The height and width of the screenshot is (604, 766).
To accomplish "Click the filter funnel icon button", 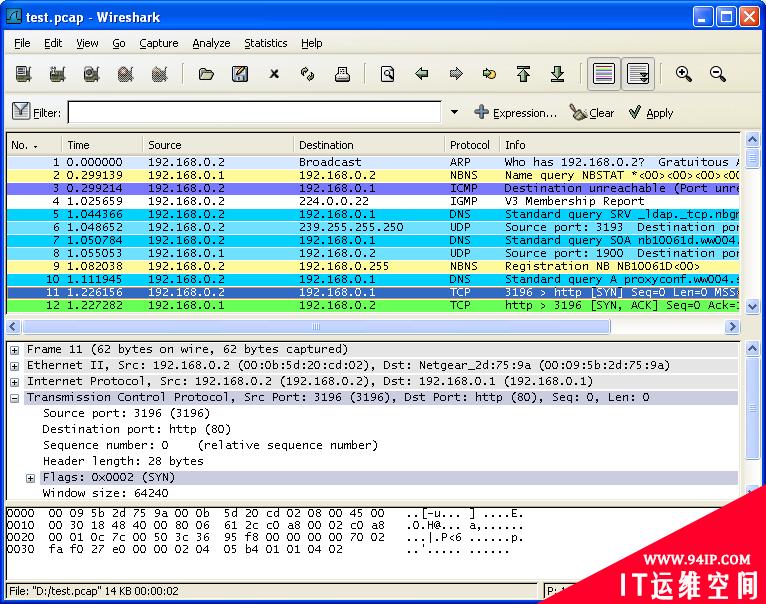I will [21, 111].
